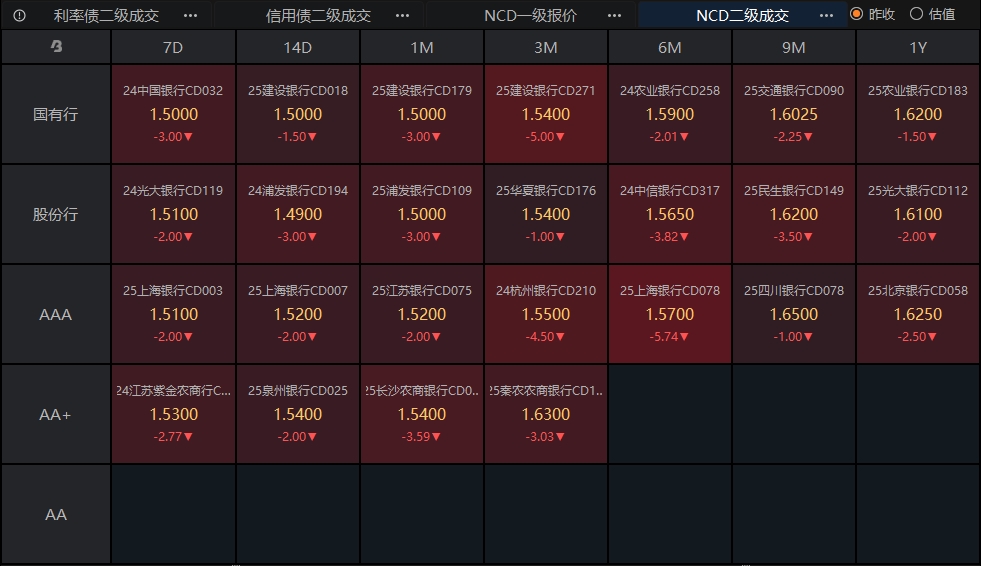Click the 1M column header
Image resolution: width=981 pixels, height=566 pixels.
[x=422, y=48]
